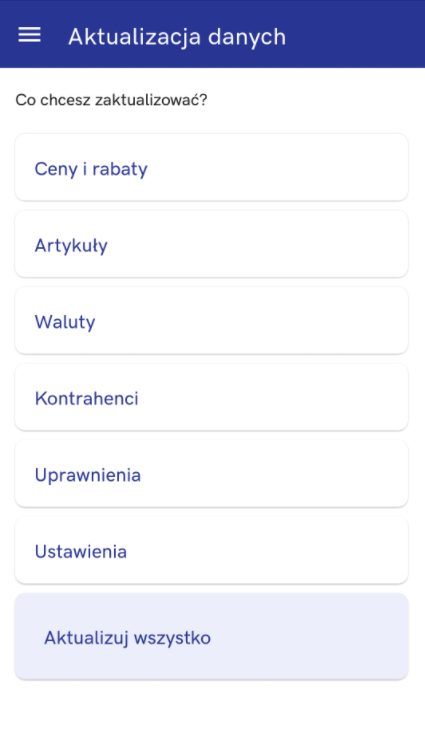This screenshot has width=425, height=750.
Task: Click the Ustawienia update entry
Action: tap(211, 550)
